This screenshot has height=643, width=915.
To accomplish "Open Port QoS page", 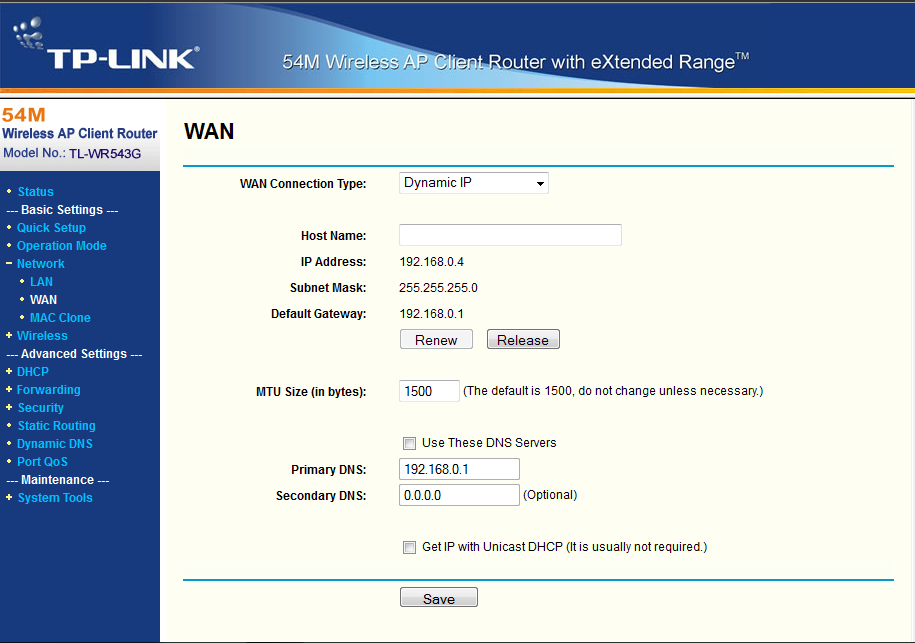I will click(42, 462).
